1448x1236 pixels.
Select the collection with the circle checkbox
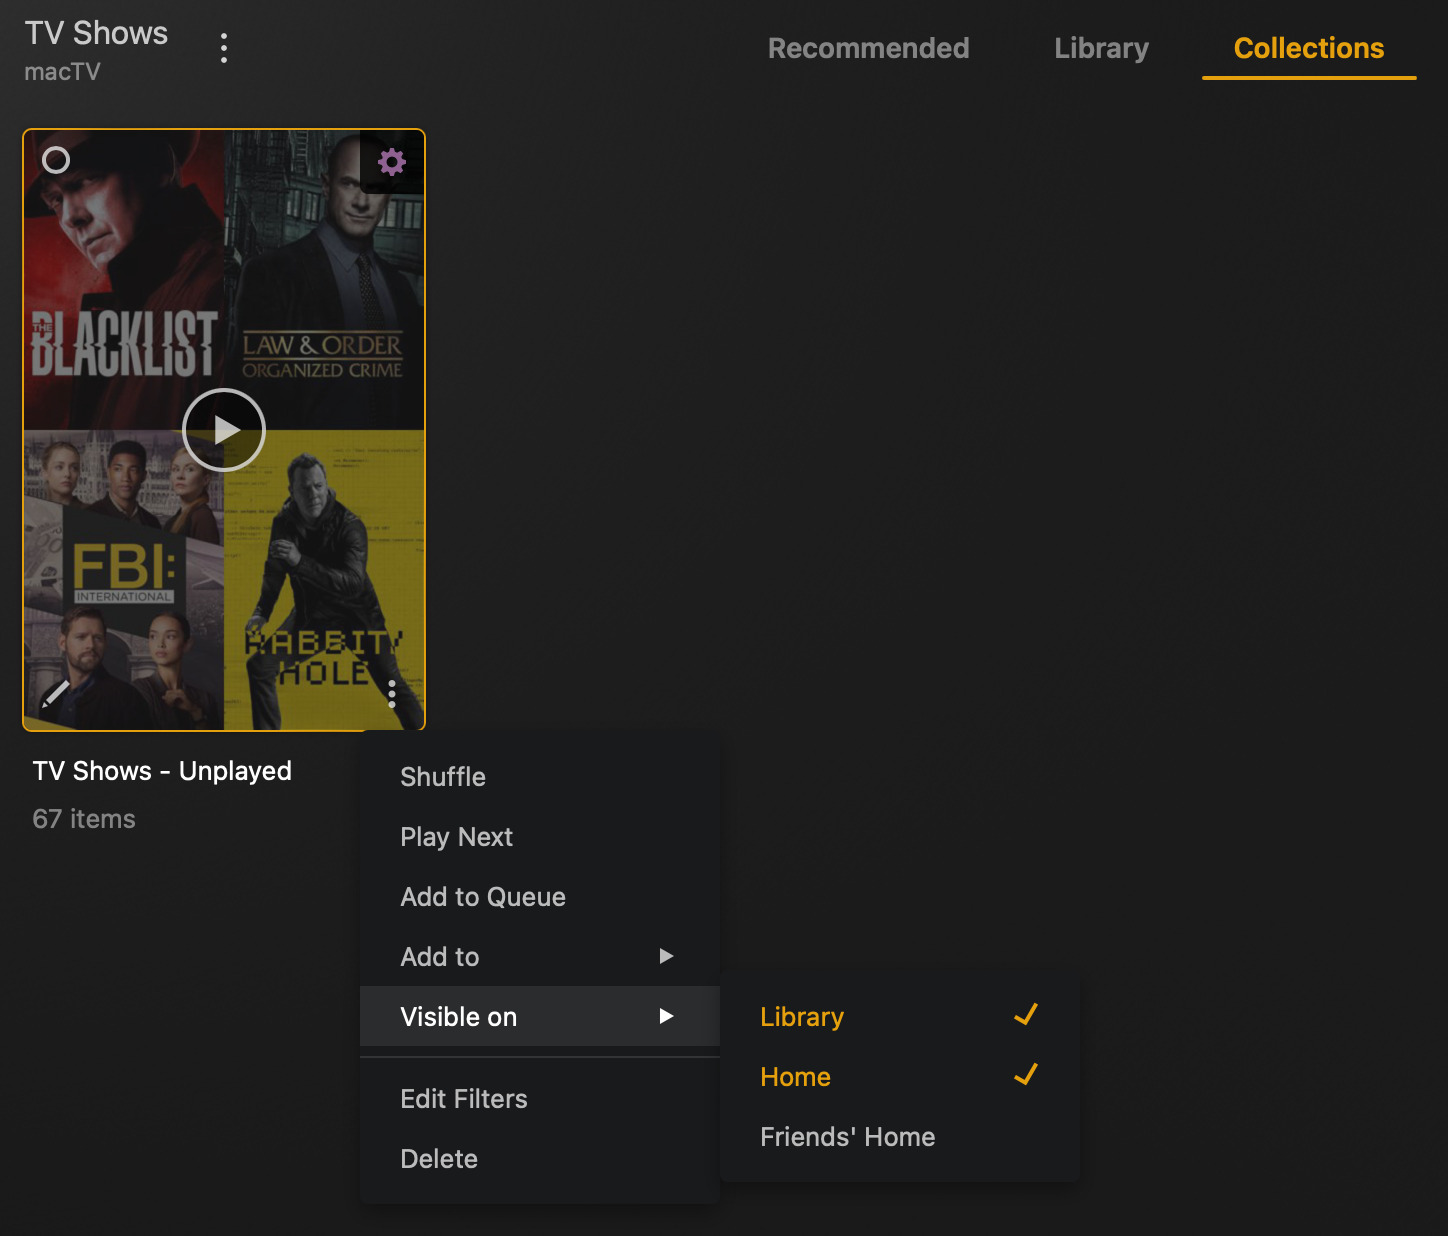pos(56,160)
